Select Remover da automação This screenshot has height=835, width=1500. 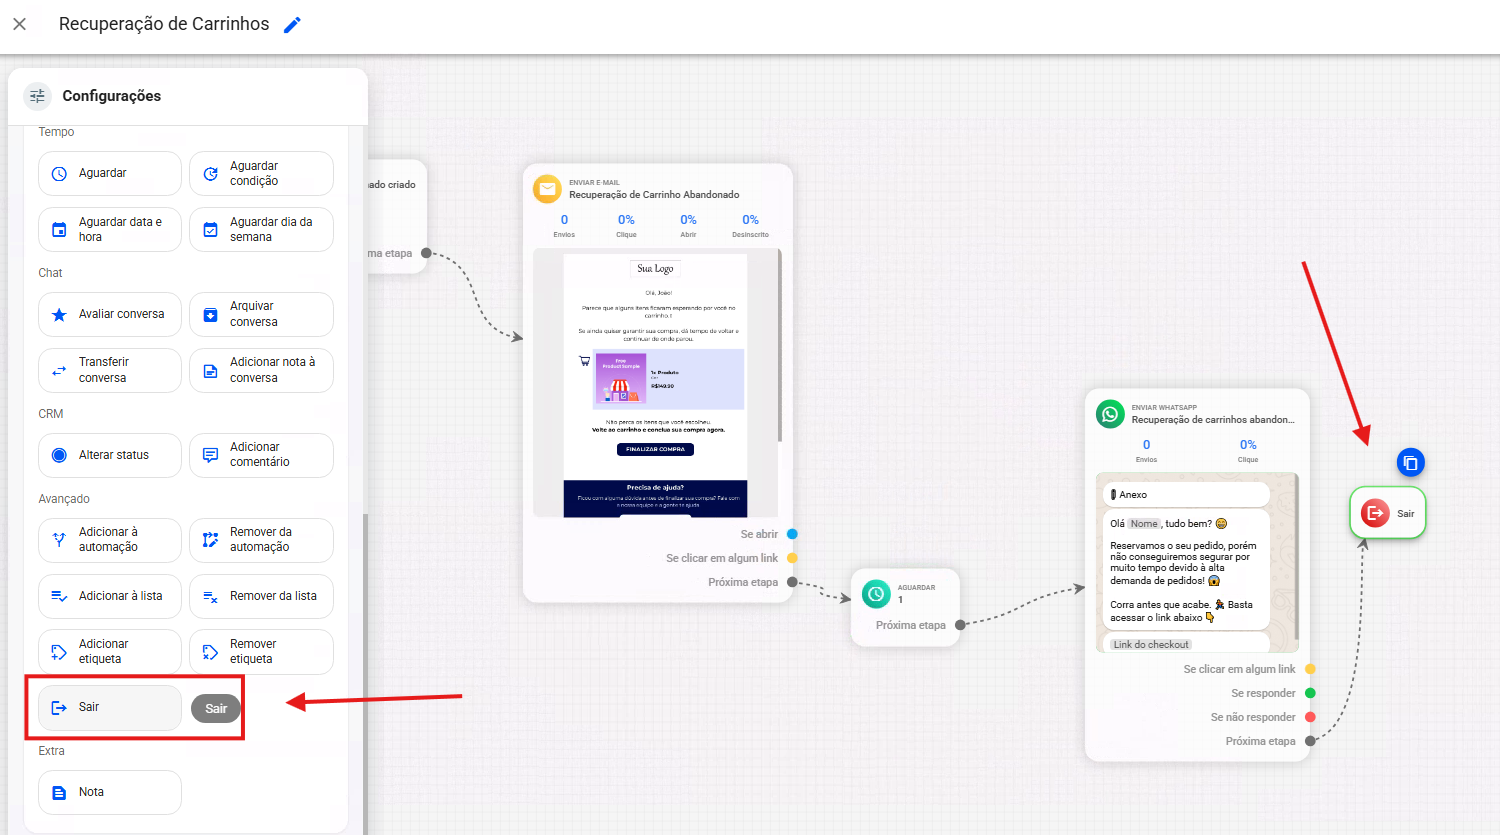click(261, 540)
